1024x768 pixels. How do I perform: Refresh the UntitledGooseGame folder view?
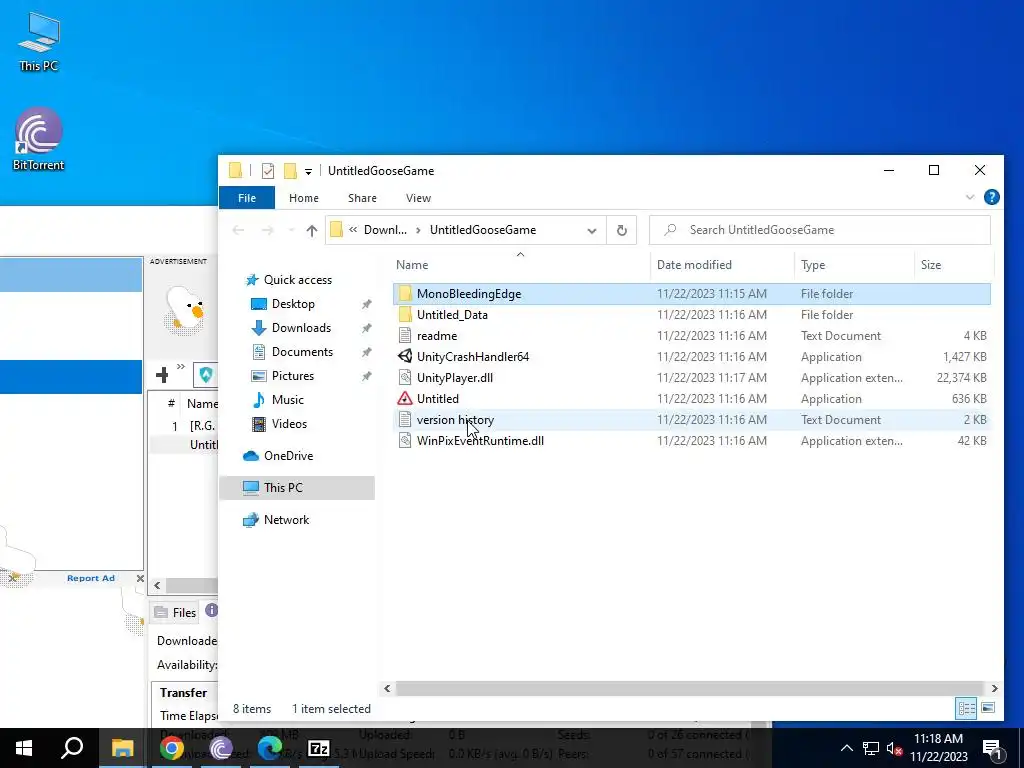622,230
